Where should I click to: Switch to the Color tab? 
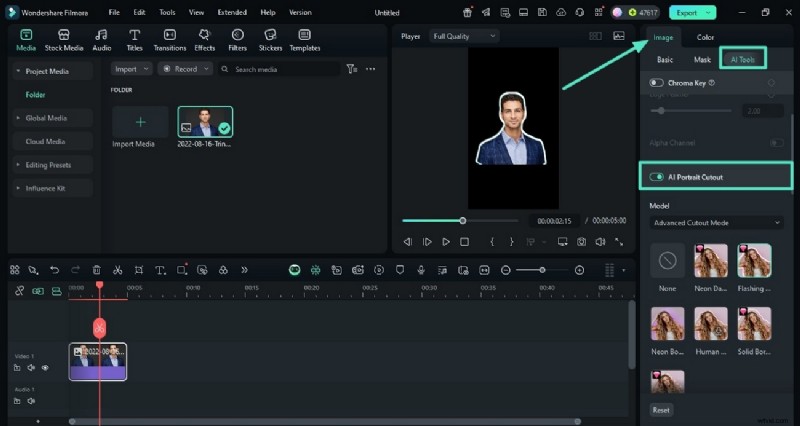[705, 38]
